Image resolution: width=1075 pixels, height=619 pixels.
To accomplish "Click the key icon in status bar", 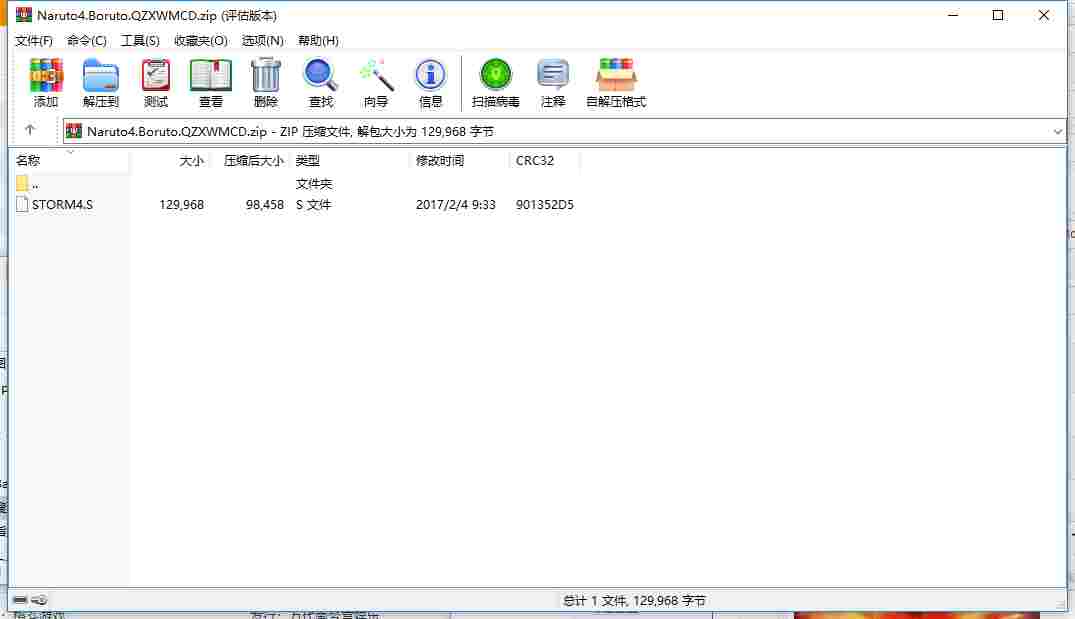I will click(x=39, y=600).
